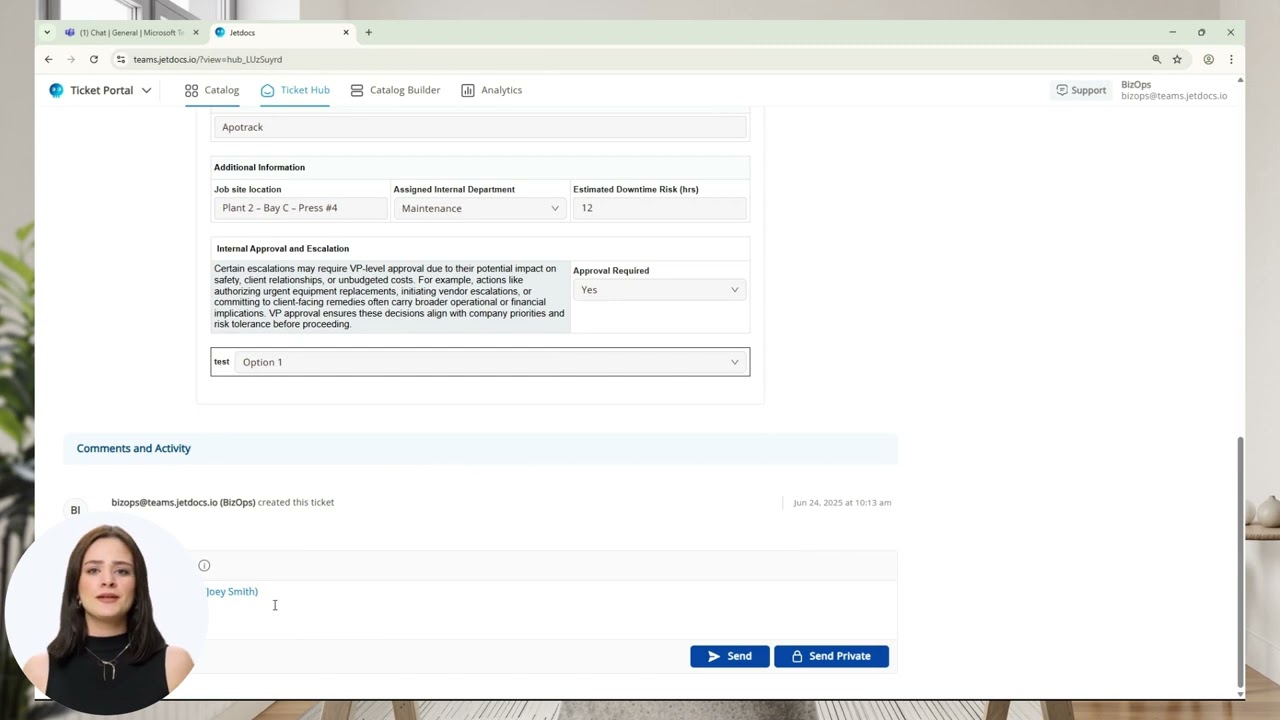Reload the page with the refresh icon
Screen dimensions: 1280x720
click(x=94, y=59)
